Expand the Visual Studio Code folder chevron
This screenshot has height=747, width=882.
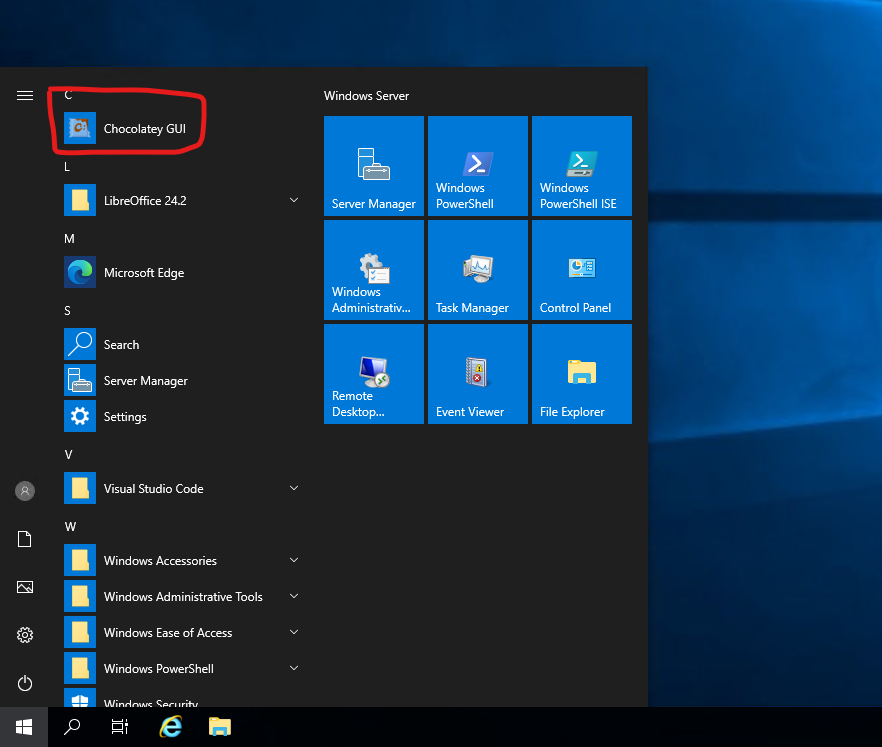pyautogui.click(x=294, y=488)
